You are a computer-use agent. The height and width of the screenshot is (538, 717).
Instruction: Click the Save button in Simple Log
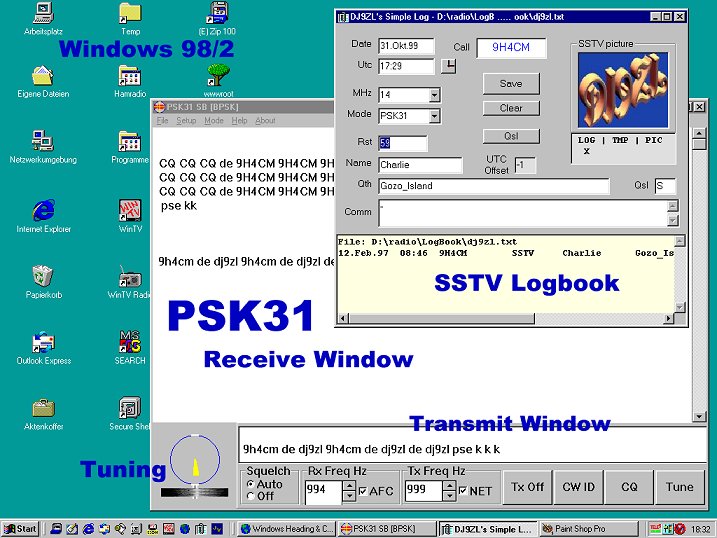pos(511,84)
